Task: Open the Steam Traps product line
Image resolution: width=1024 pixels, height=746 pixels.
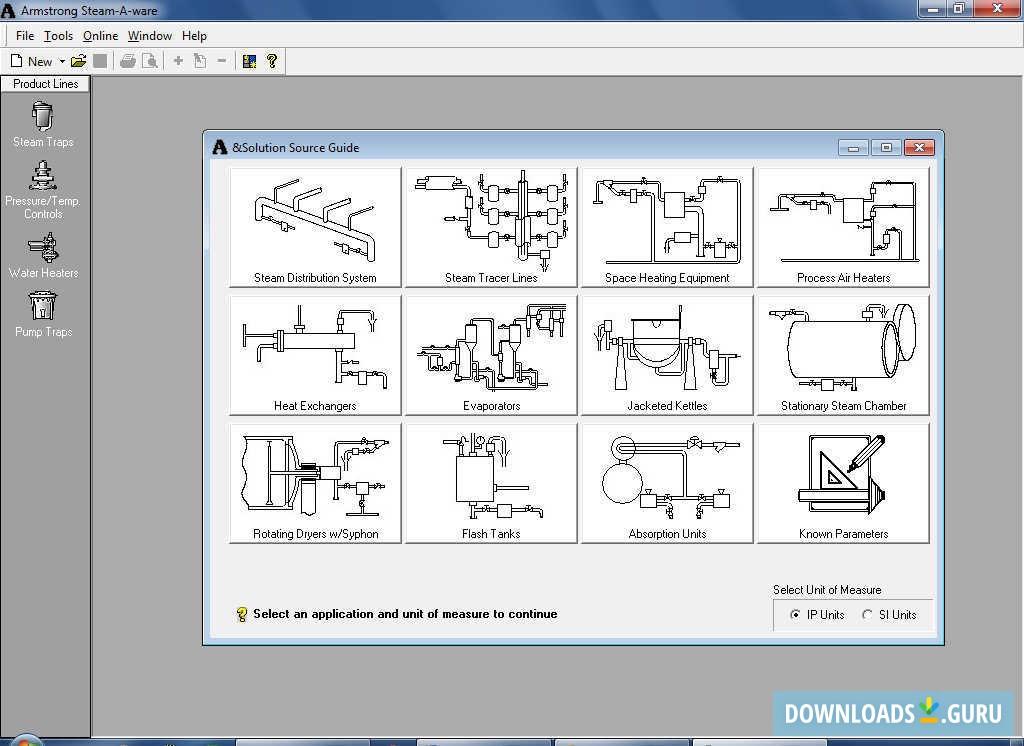Action: (43, 124)
